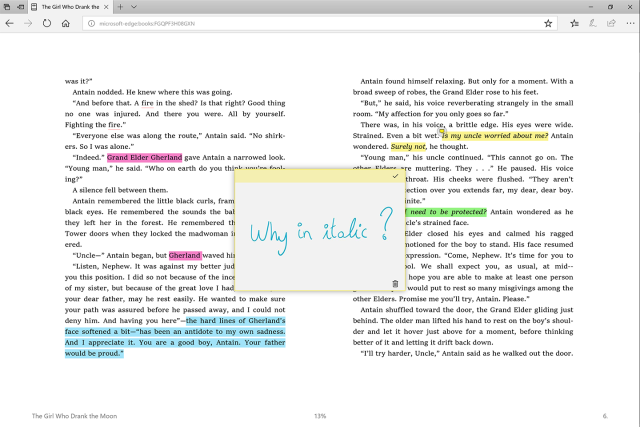Go back using the back arrow
The image size is (640, 427).
click(x=9, y=23)
